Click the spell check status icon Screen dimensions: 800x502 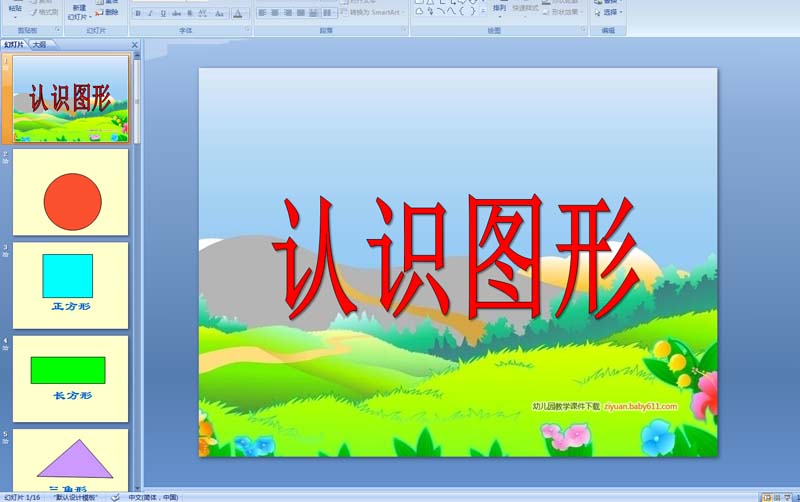pos(115,497)
